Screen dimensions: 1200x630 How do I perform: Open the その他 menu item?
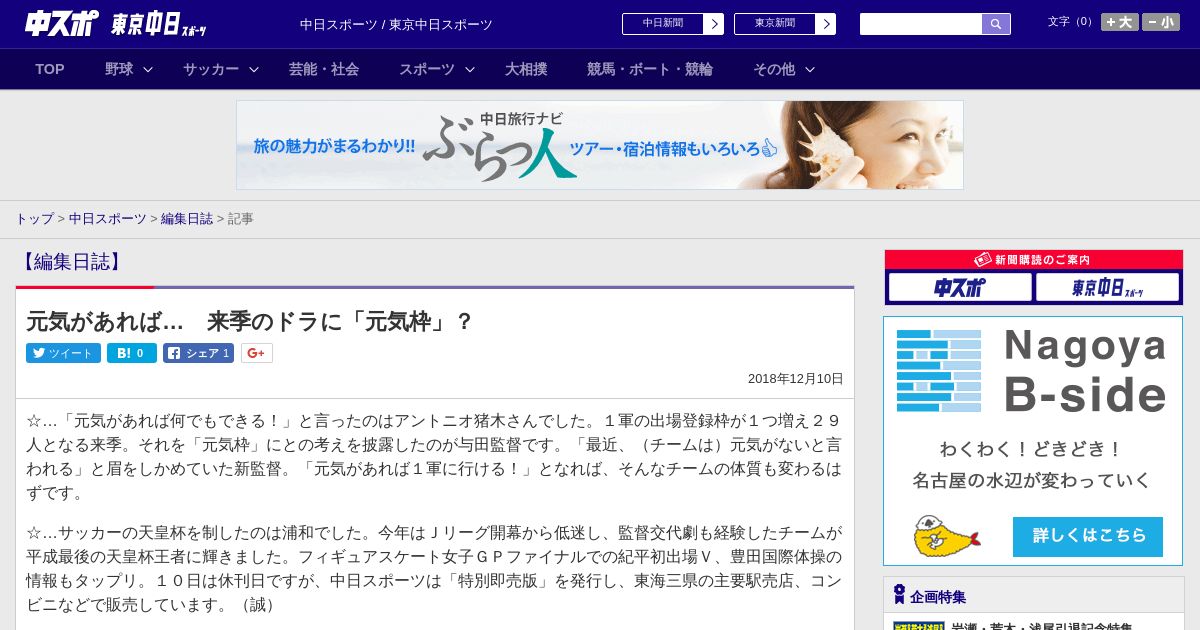[x=774, y=69]
